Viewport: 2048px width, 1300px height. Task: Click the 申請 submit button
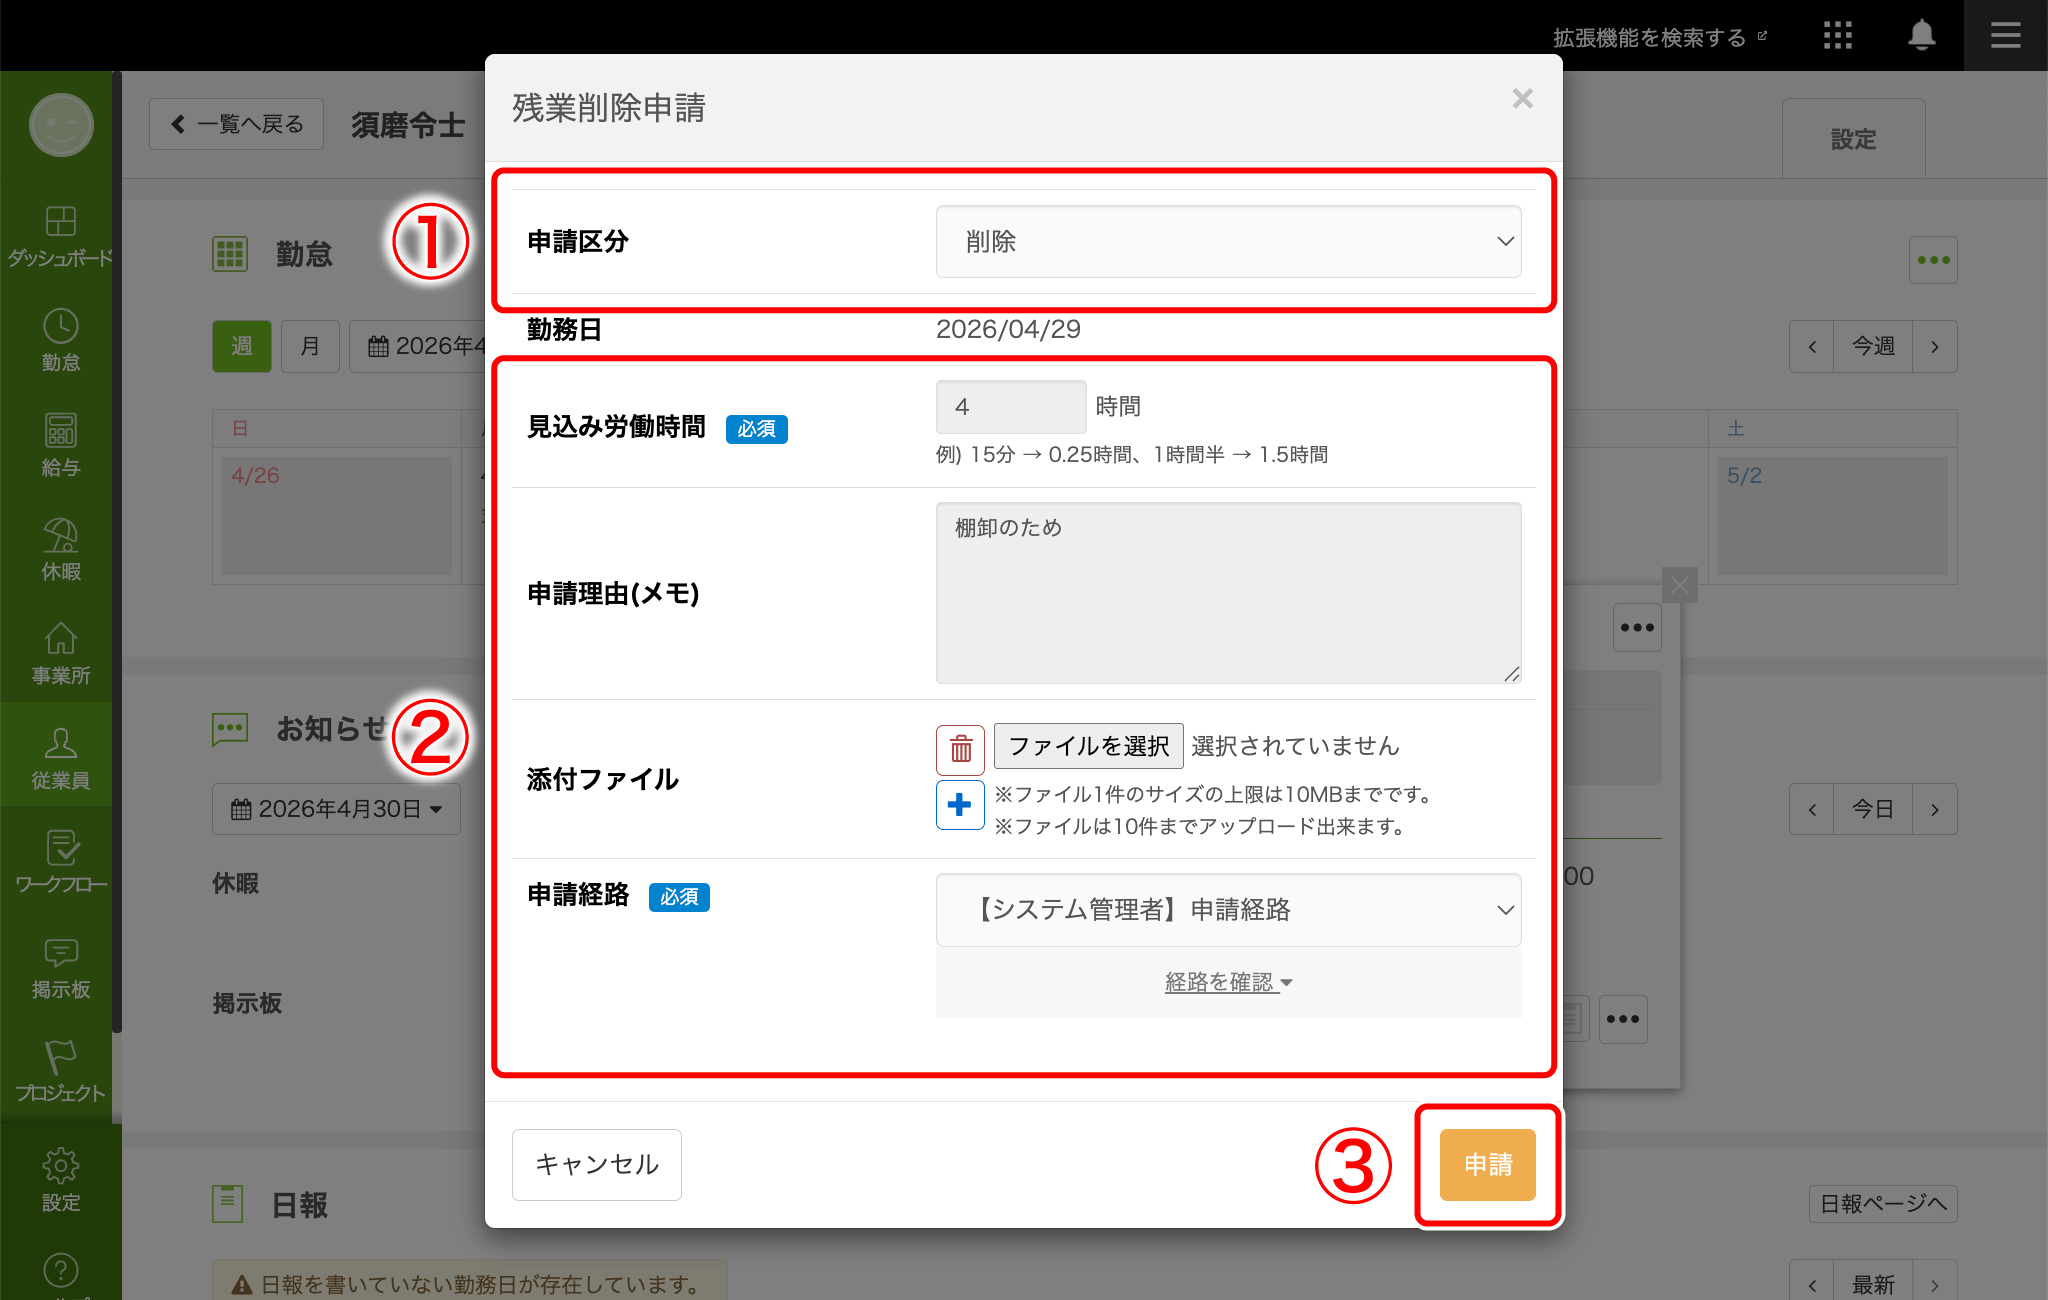pos(1487,1165)
